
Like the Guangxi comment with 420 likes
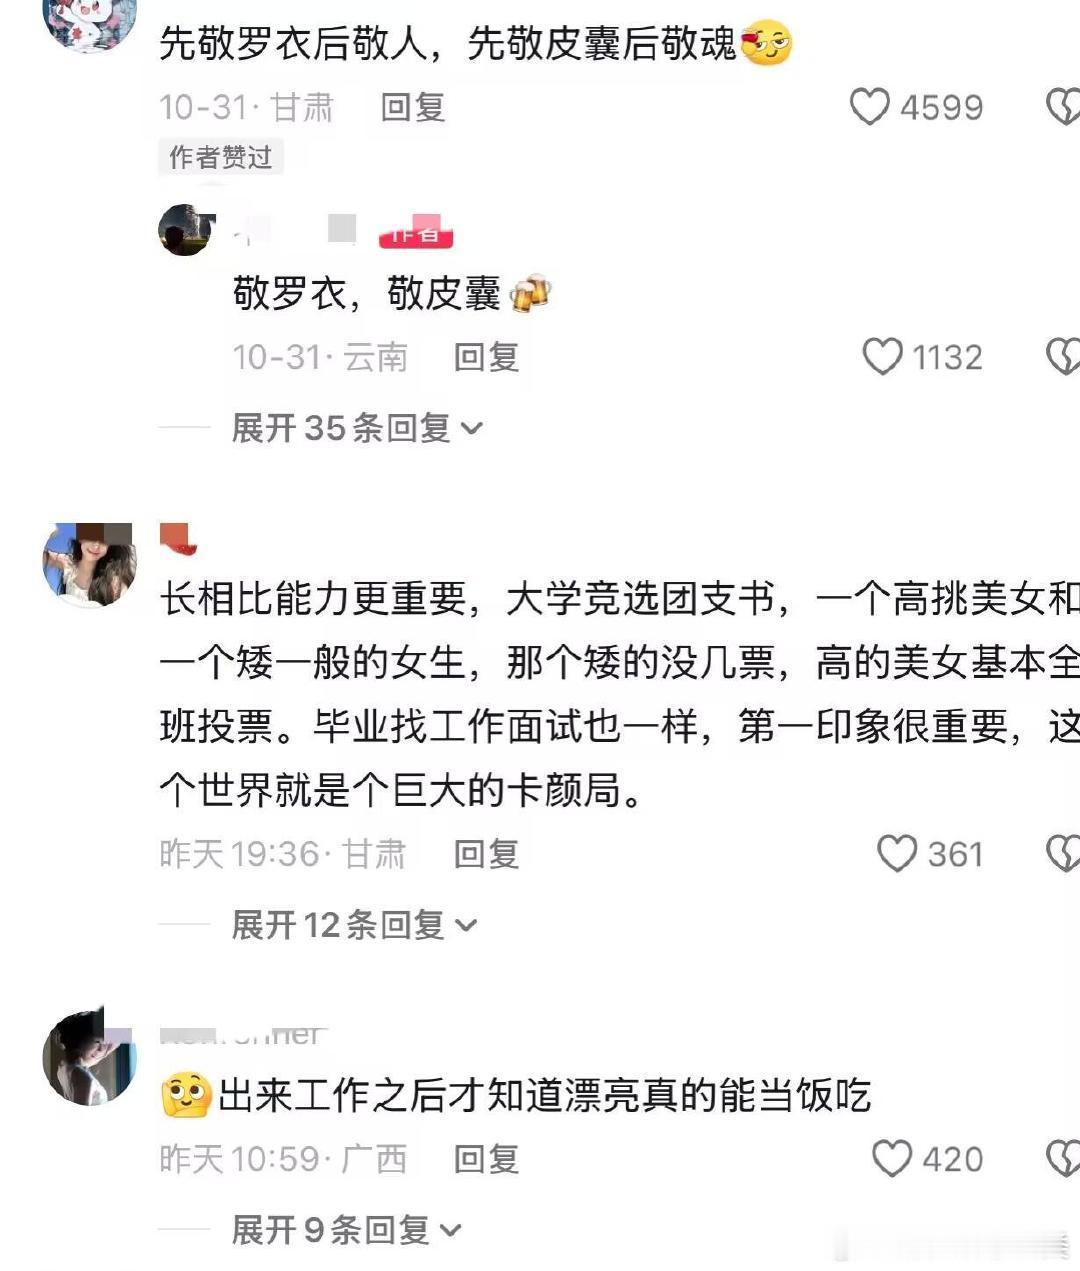(891, 1159)
